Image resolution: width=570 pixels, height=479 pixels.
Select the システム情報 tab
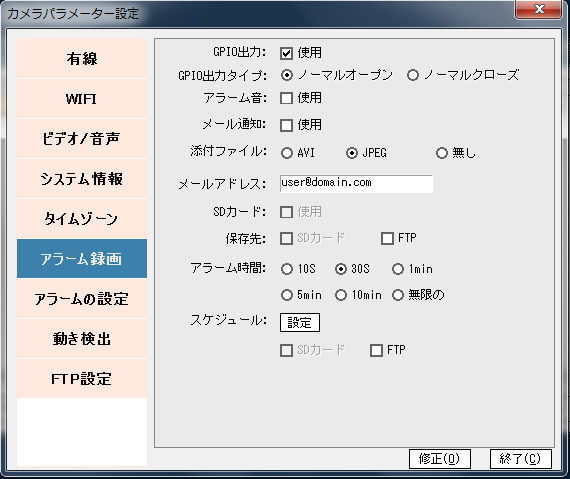(82, 178)
